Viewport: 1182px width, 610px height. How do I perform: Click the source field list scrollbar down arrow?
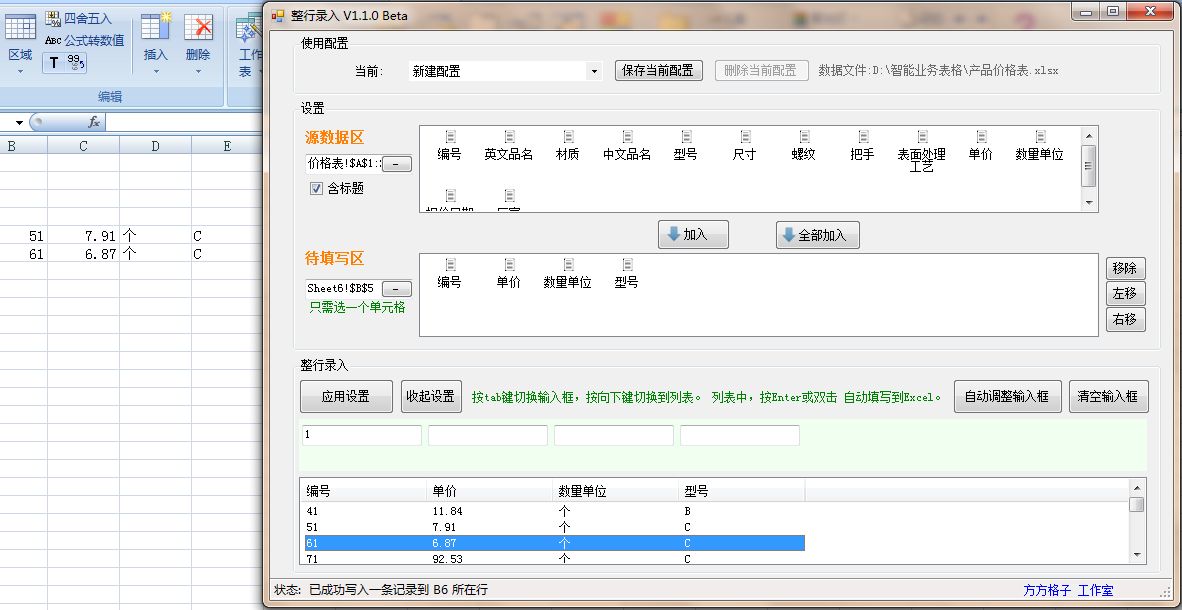(1089, 203)
